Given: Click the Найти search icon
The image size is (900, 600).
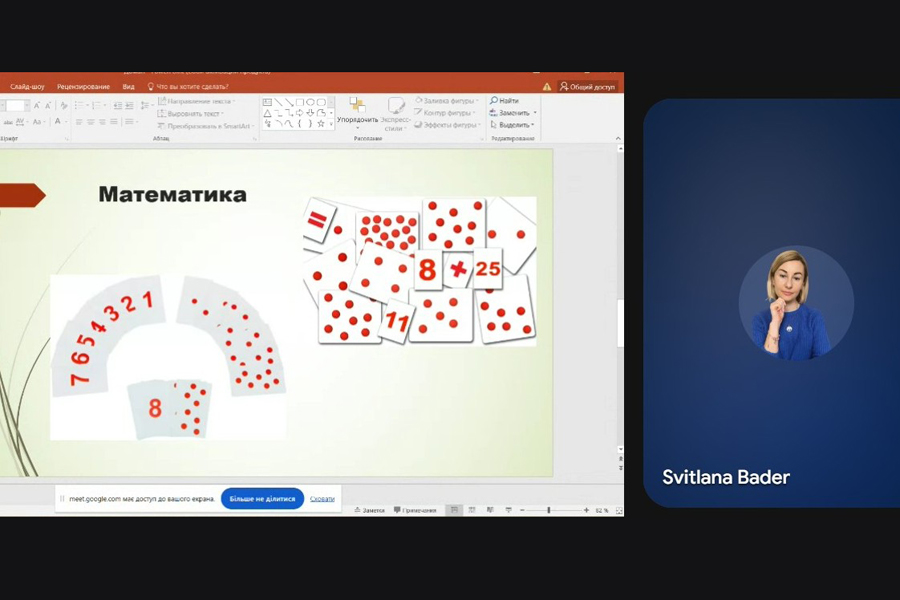Looking at the screenshot, I should pyautogui.click(x=494, y=100).
